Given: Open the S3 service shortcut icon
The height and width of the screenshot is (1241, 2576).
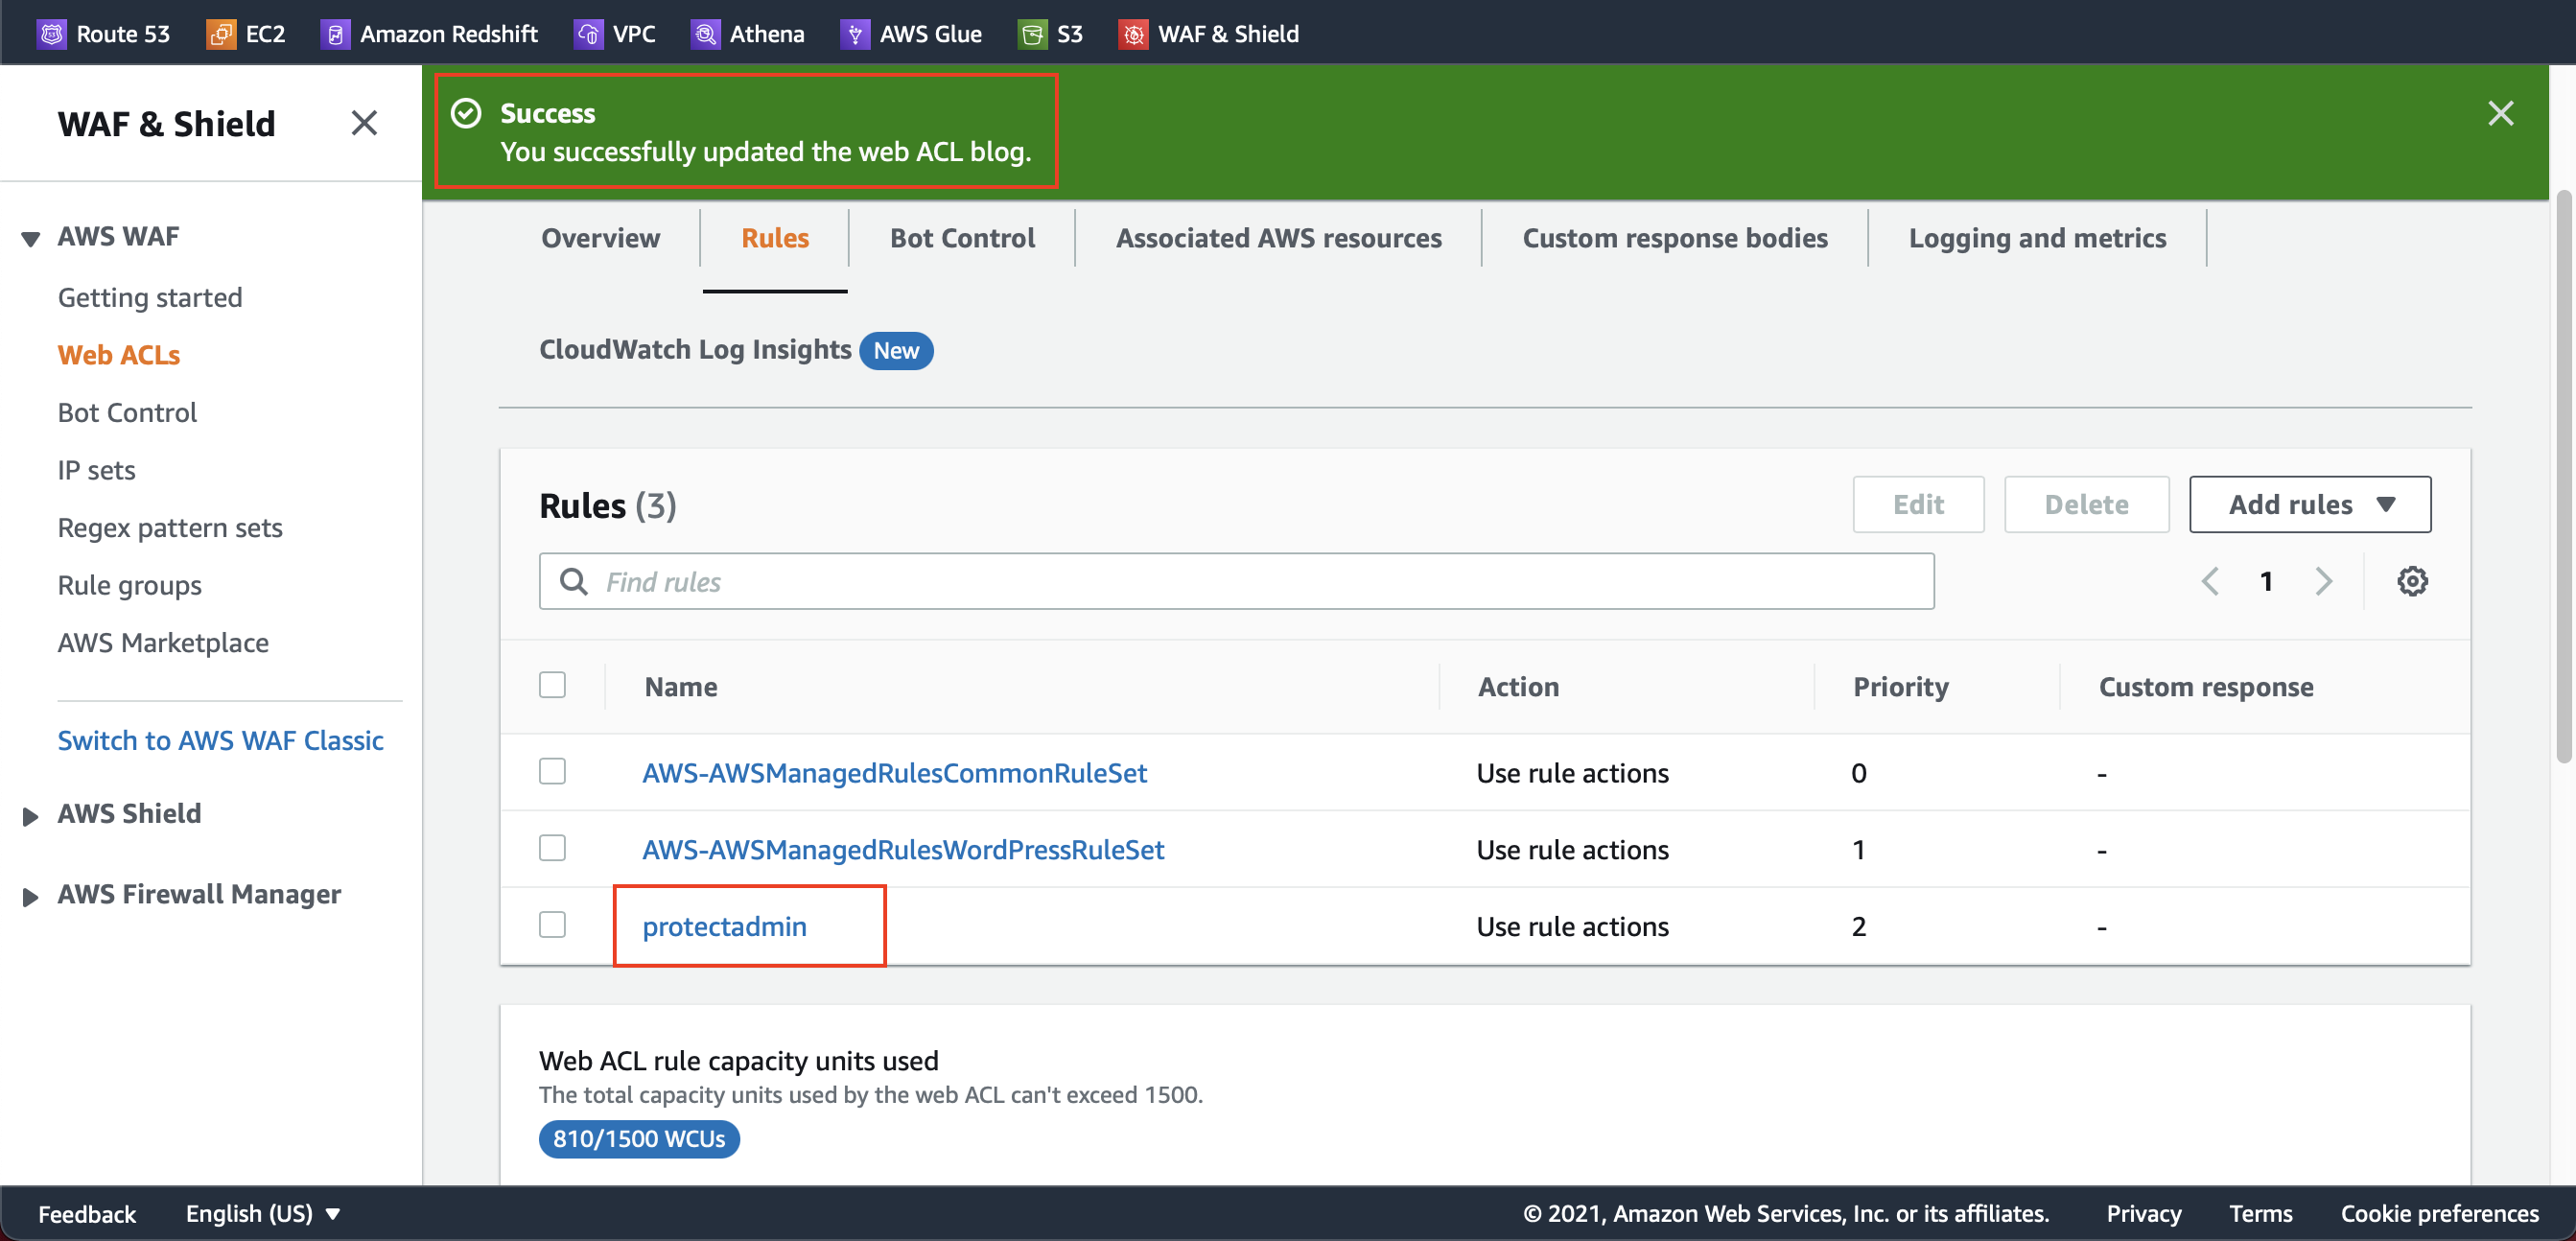Looking at the screenshot, I should coord(1032,34).
